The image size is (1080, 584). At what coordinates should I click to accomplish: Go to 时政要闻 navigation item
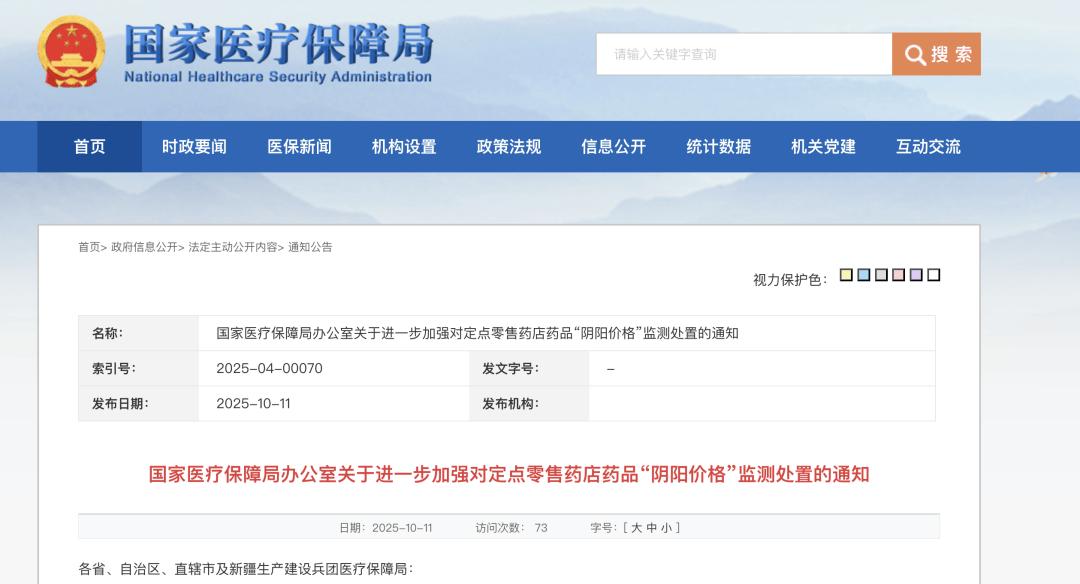194,147
